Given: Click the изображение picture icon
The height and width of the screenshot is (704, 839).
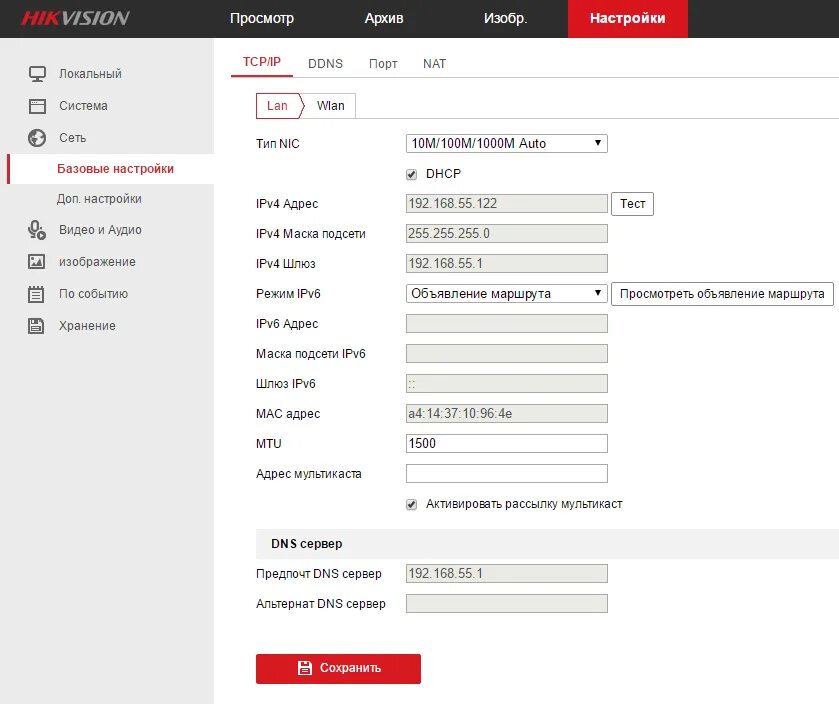Looking at the screenshot, I should [x=36, y=262].
